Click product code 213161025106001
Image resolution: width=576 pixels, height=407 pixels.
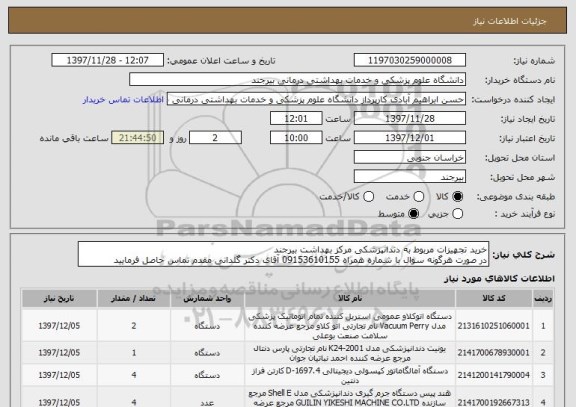pos(493,326)
